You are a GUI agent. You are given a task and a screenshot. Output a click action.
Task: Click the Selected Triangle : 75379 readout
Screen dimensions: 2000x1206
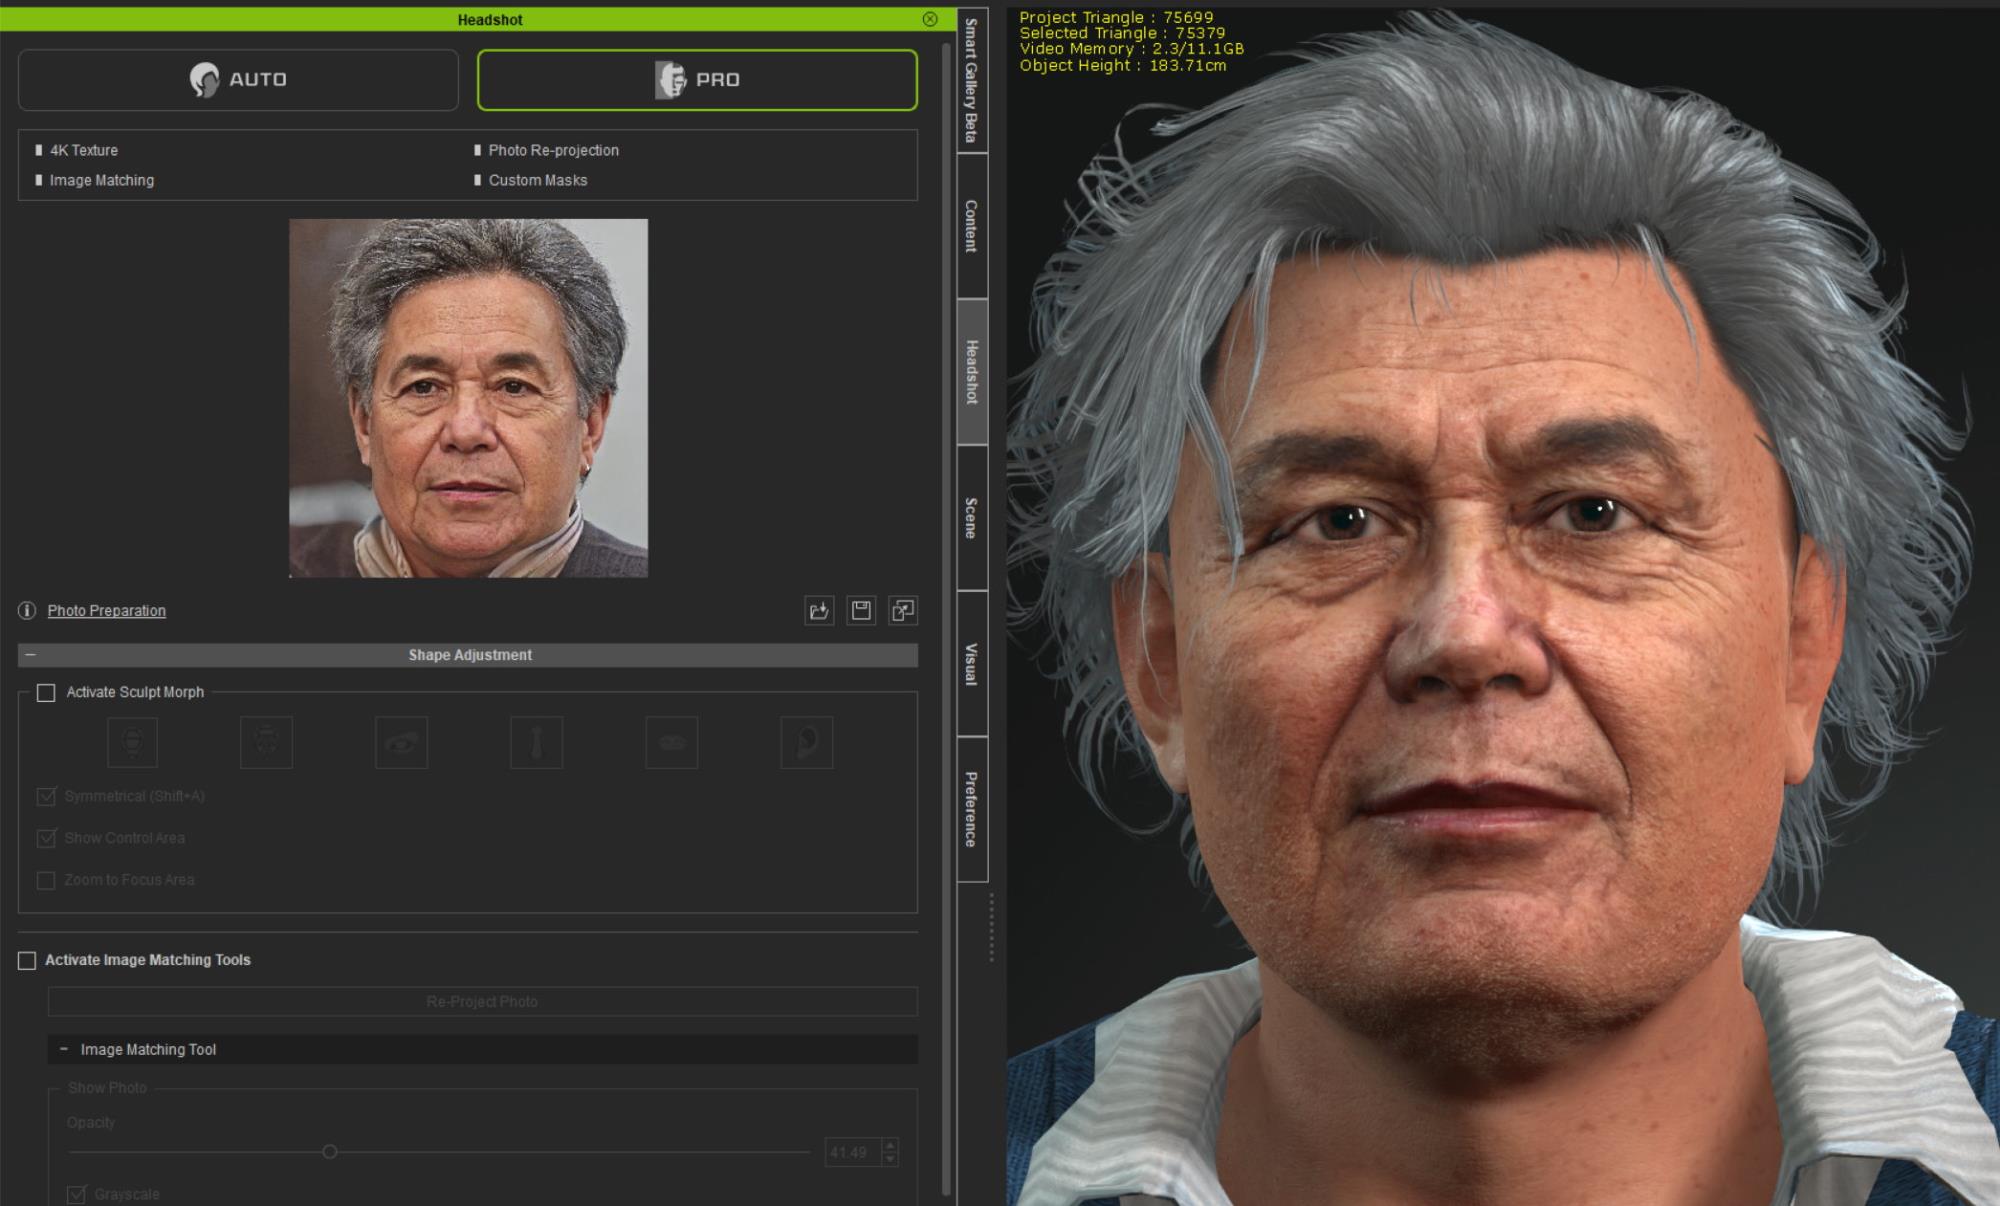pyautogui.click(x=1122, y=33)
